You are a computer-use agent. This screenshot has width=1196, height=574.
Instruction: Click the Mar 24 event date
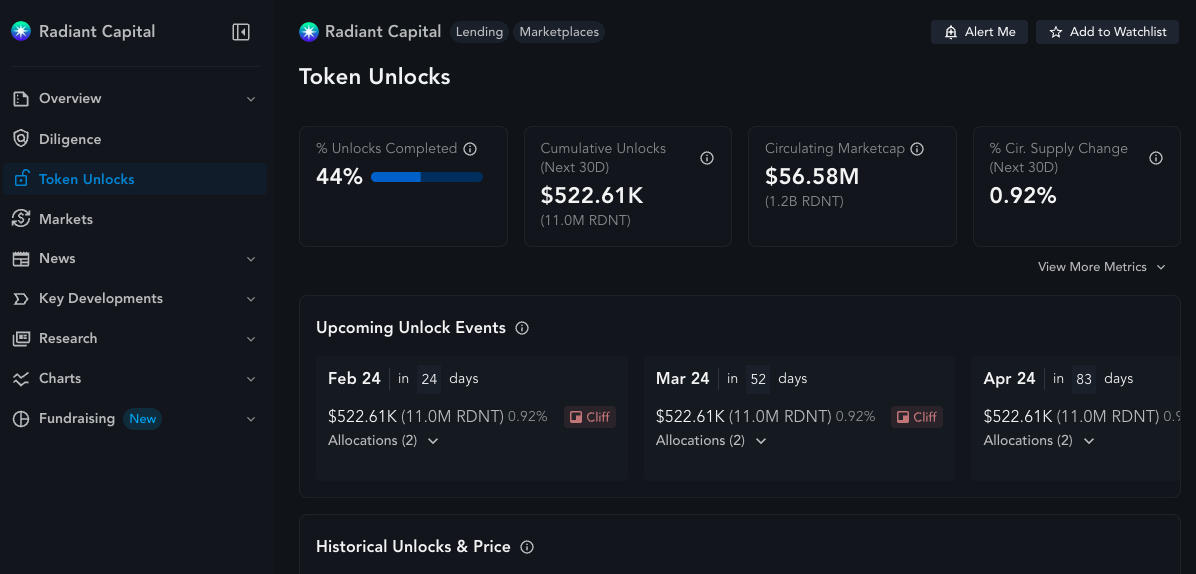[682, 379]
